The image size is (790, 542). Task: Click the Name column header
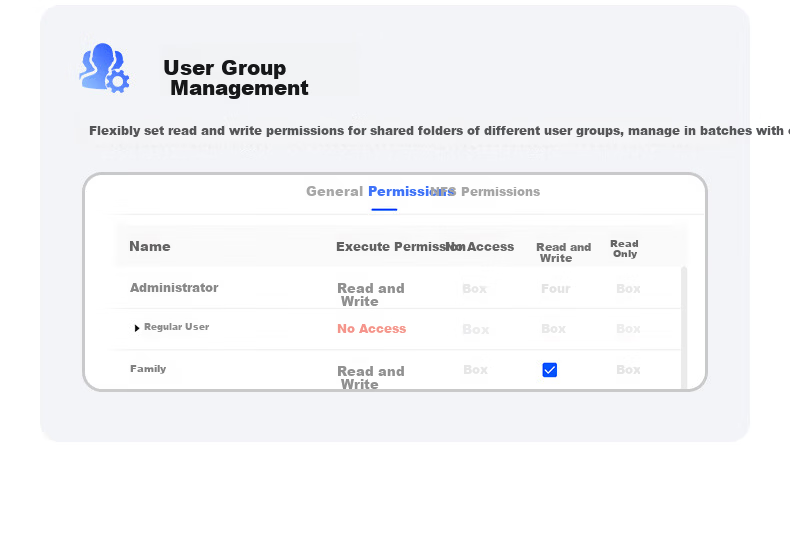point(150,246)
